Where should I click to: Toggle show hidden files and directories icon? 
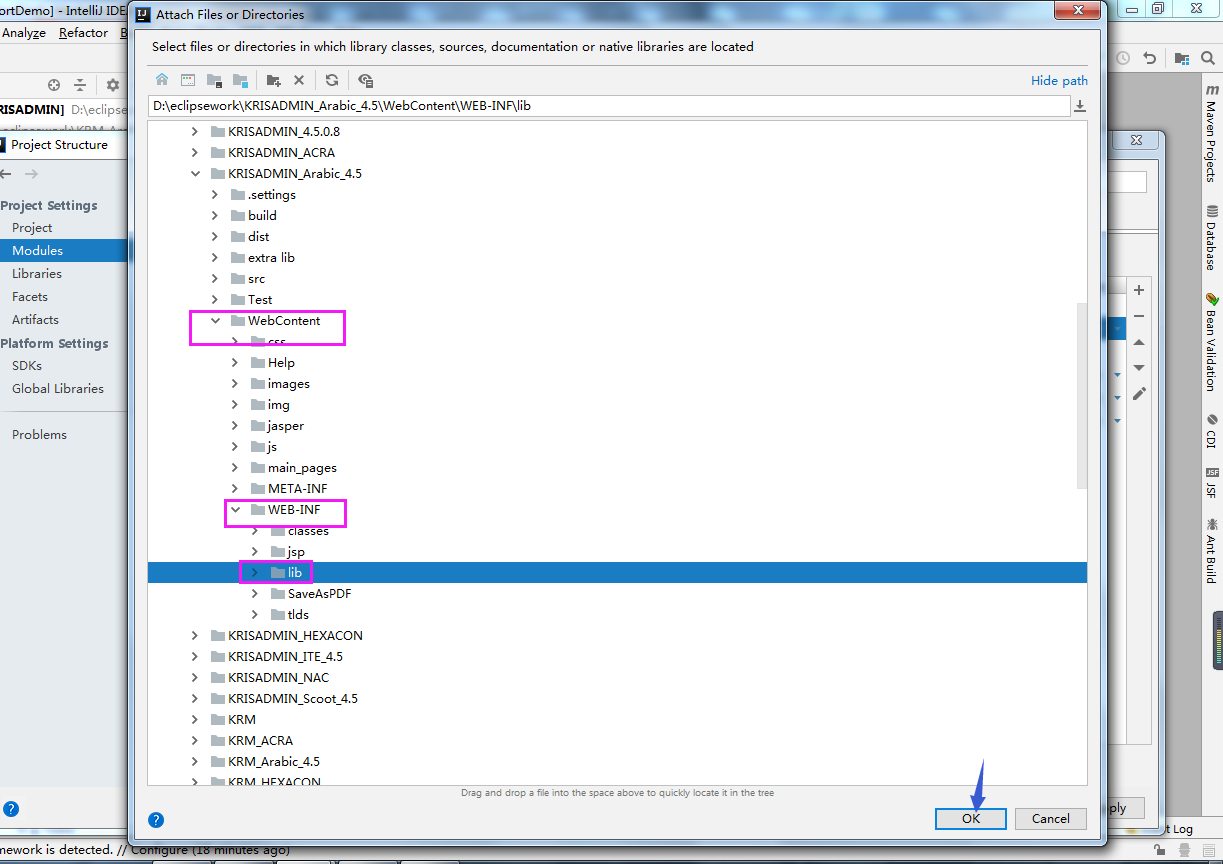(365, 80)
